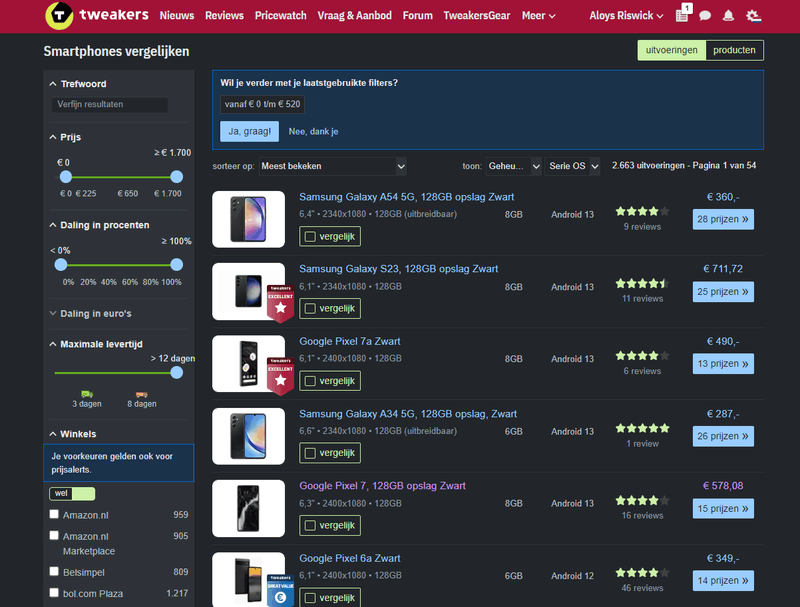Image resolution: width=800 pixels, height=607 pixels.
Task: Click the Tweakers logo icon
Action: (x=59, y=15)
